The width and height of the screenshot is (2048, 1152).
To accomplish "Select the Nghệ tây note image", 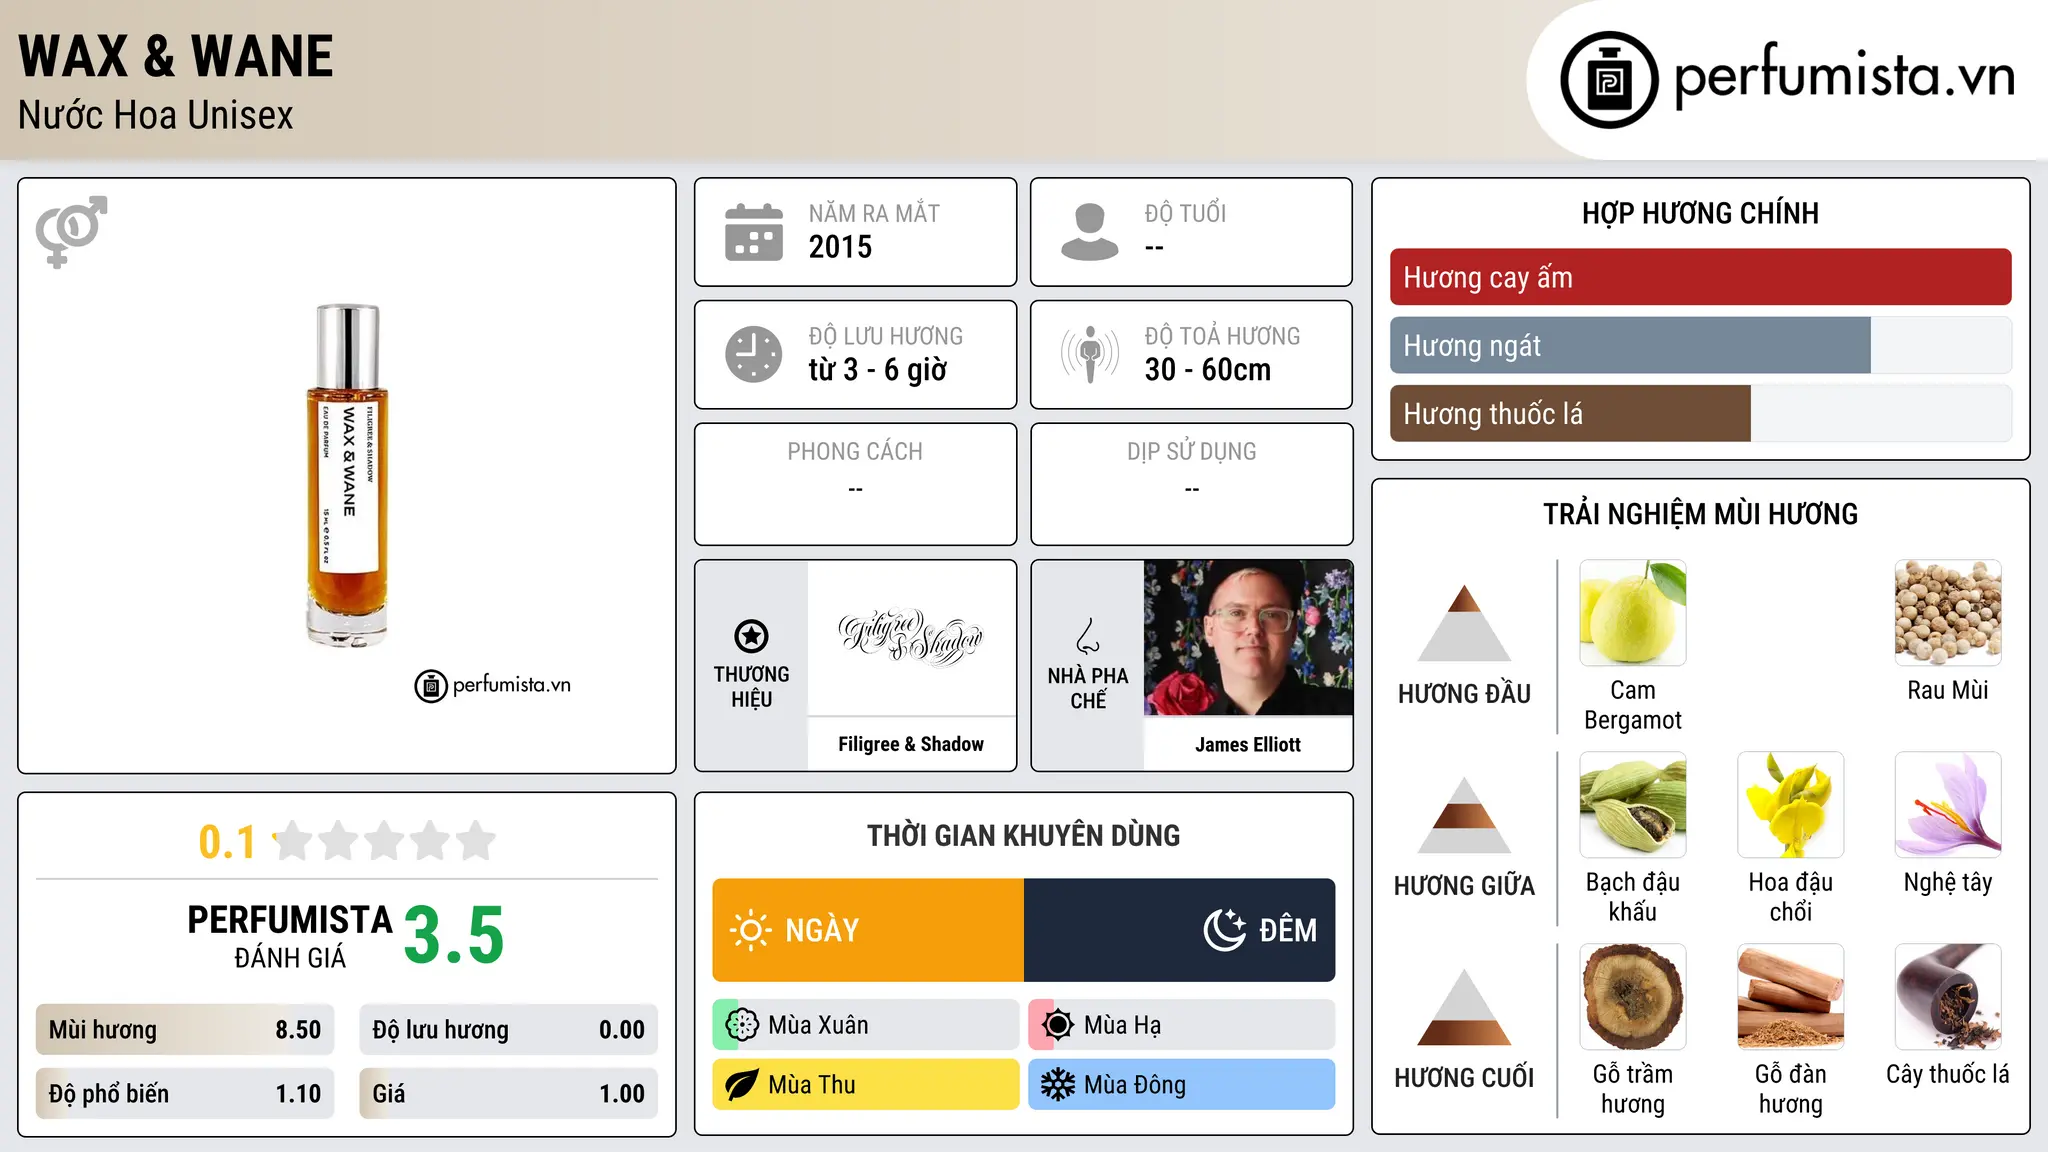I will coord(1948,805).
